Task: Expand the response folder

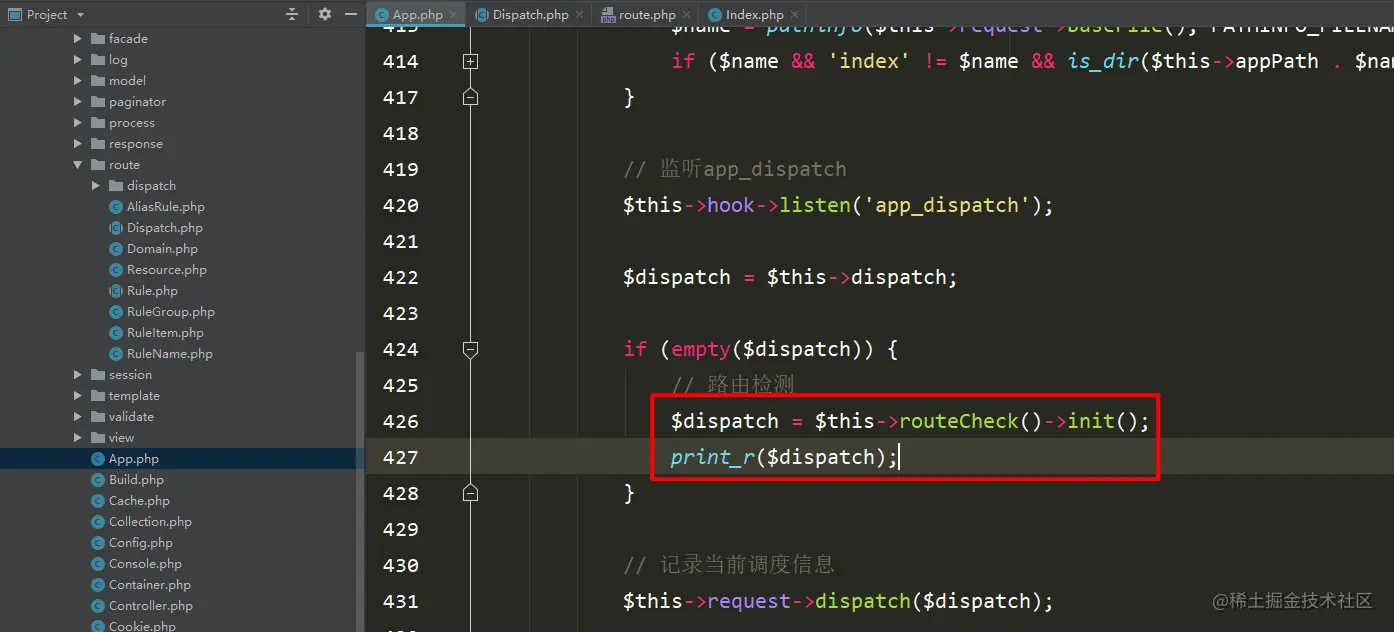Action: pyautogui.click(x=78, y=144)
